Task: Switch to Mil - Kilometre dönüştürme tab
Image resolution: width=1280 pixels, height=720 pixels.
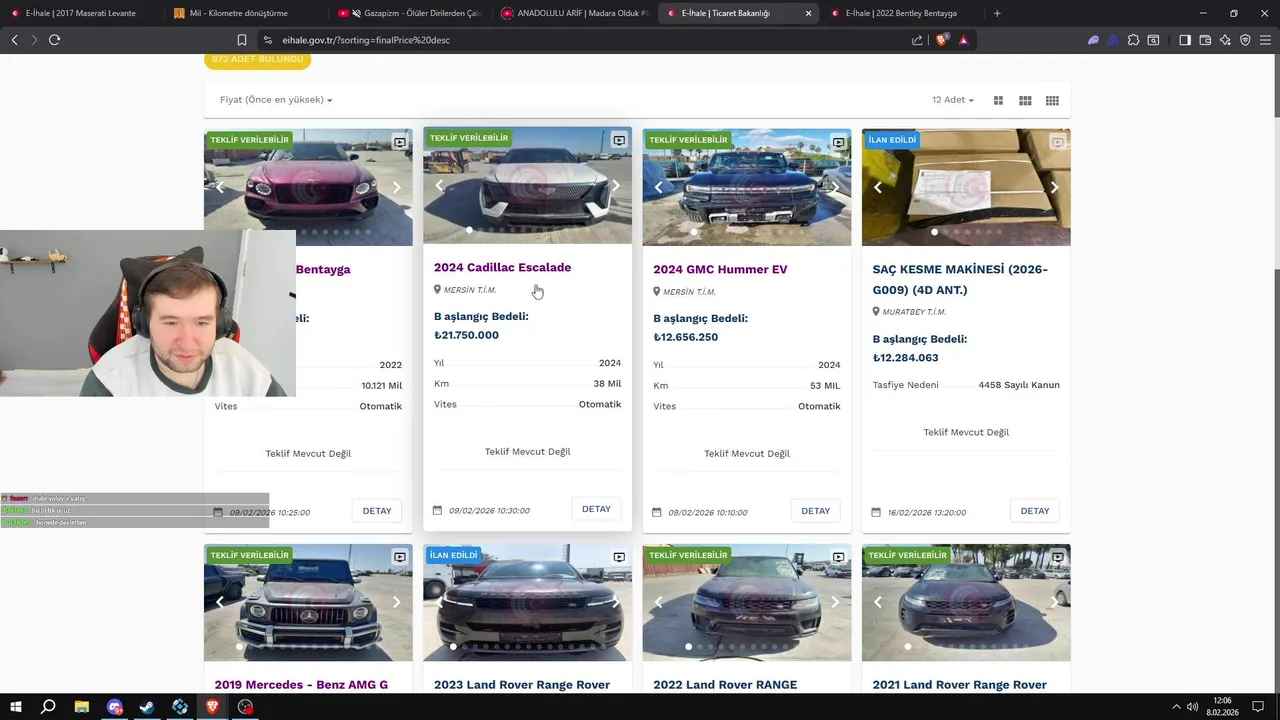Action: pyautogui.click(x=238, y=13)
